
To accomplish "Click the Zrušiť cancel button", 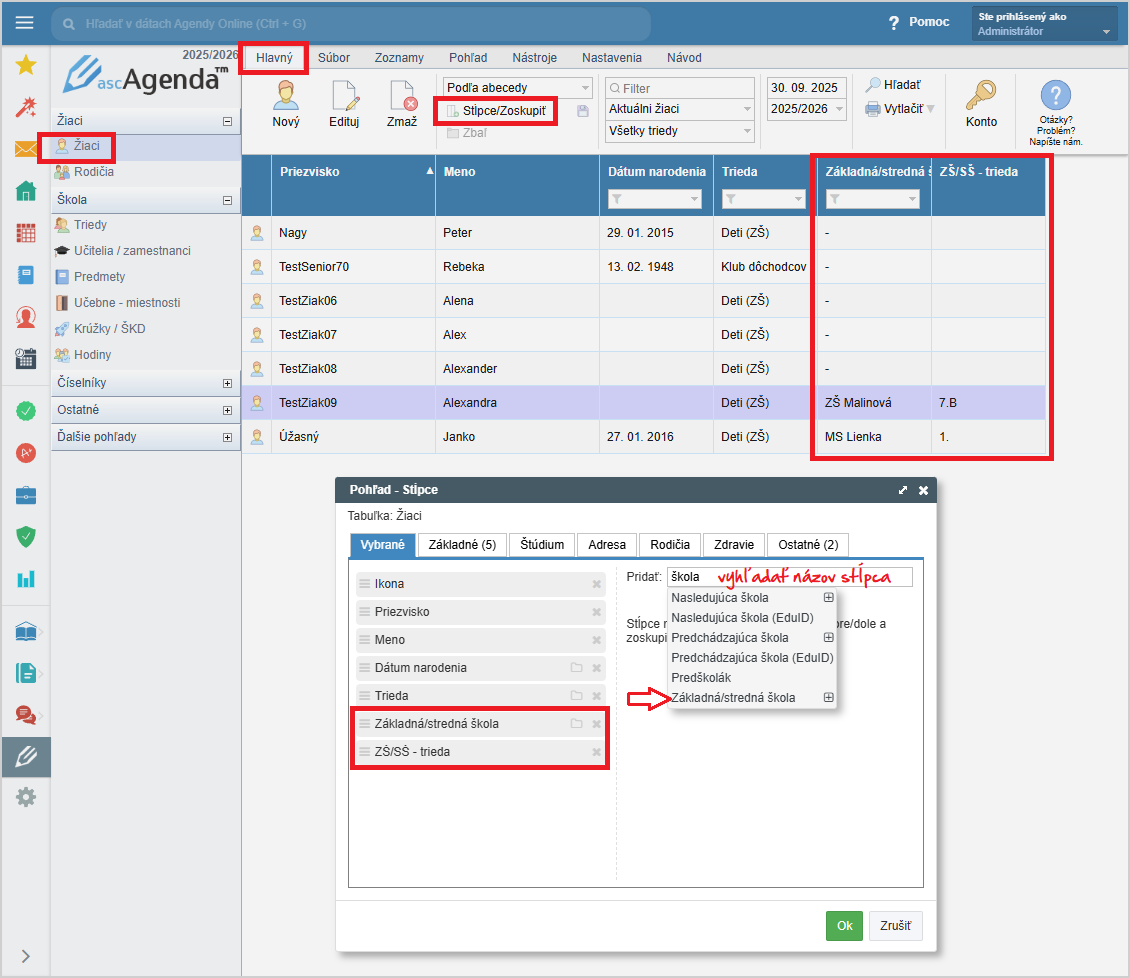I will (895, 926).
